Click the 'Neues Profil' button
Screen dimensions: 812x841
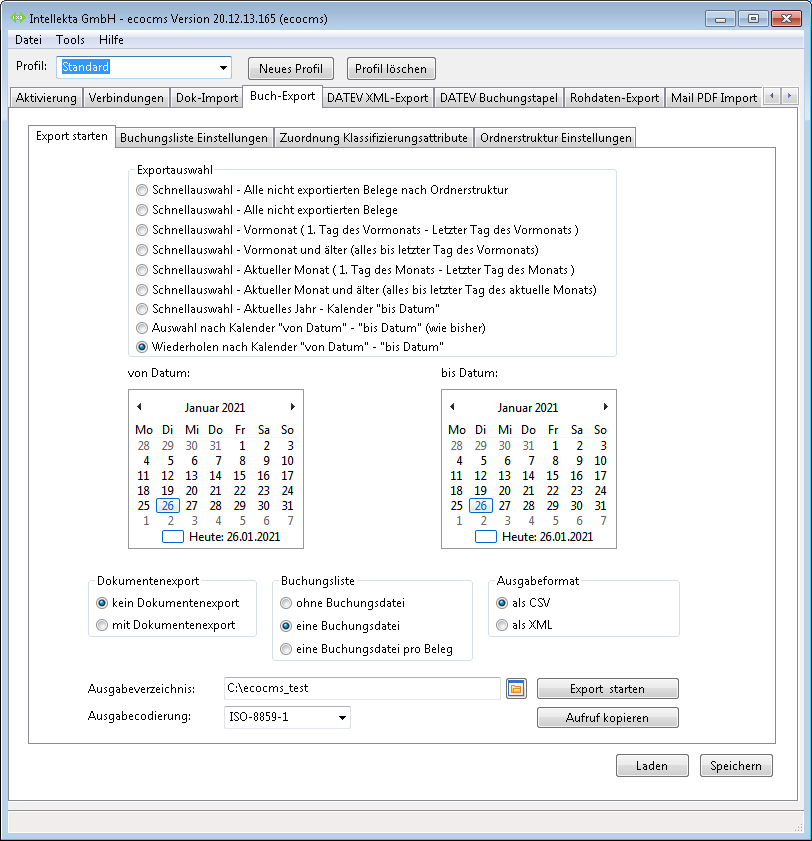(291, 69)
